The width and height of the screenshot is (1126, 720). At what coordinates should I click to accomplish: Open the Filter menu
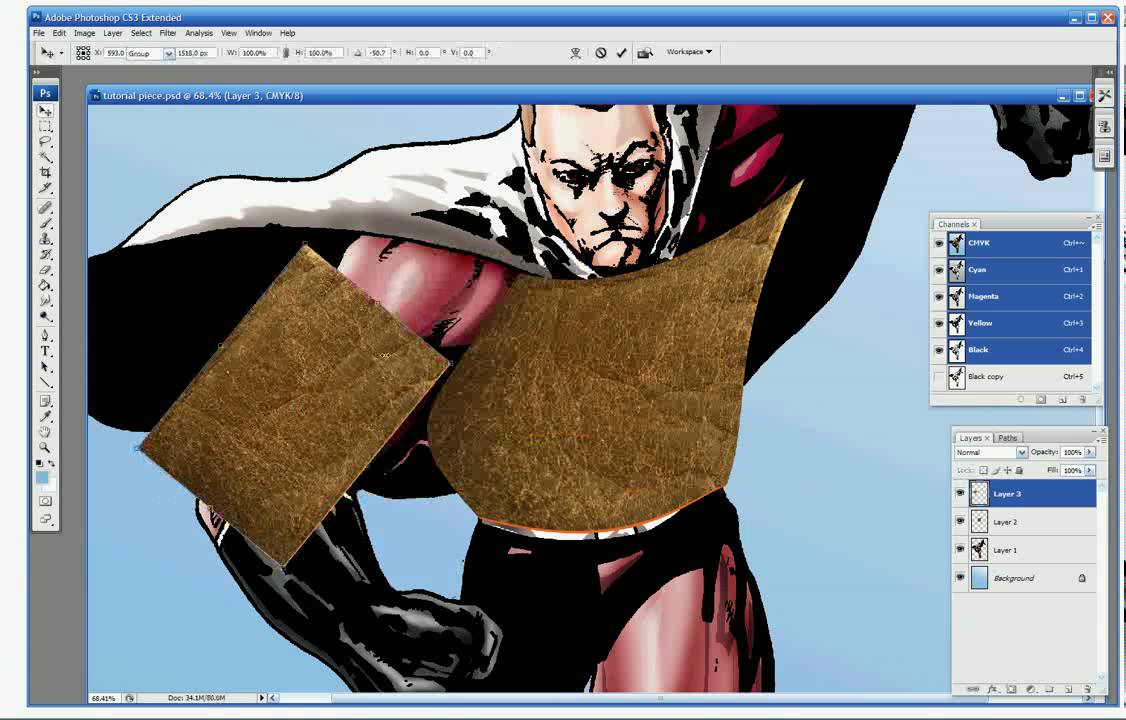tap(168, 33)
